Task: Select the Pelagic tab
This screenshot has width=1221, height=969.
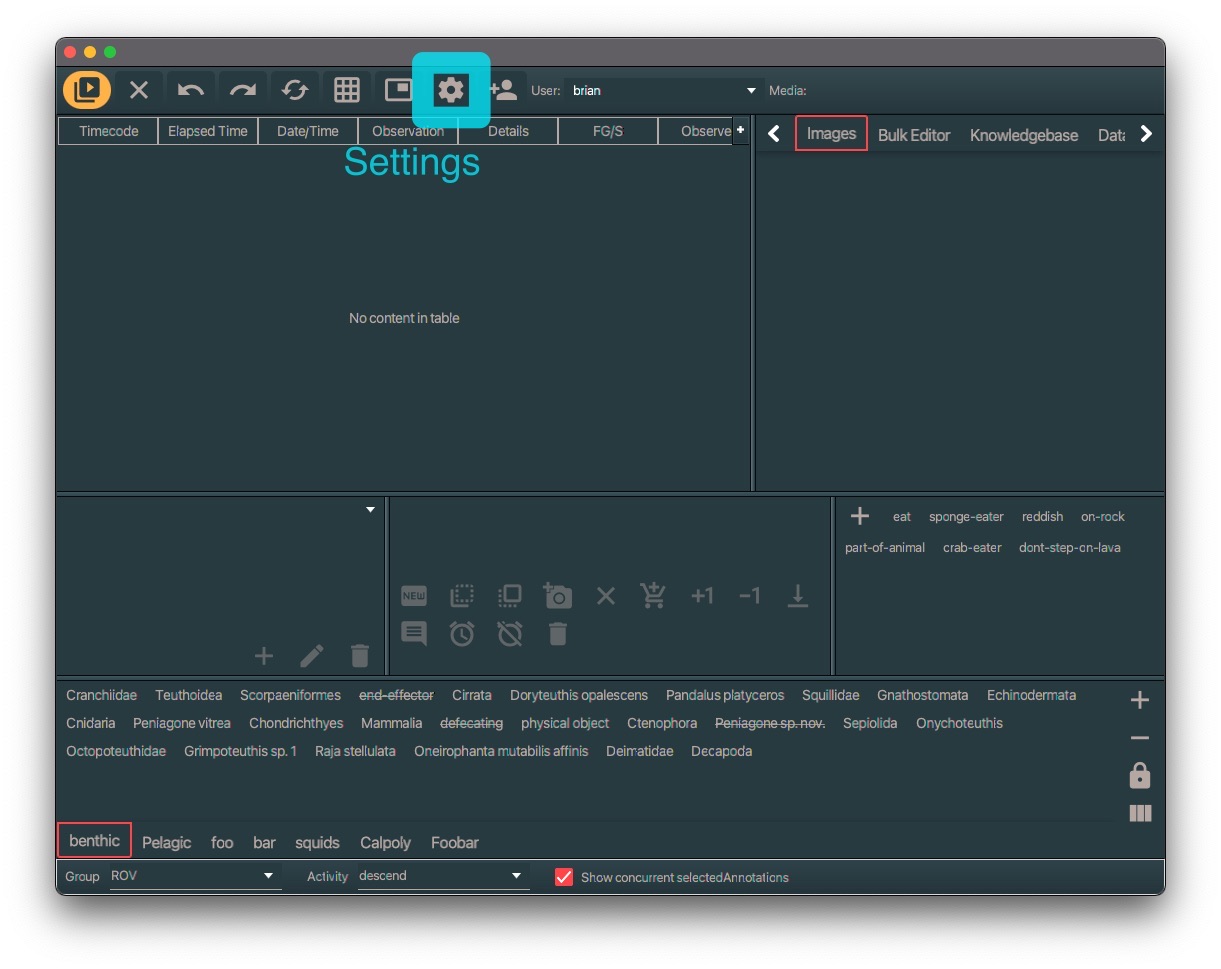Action: [166, 842]
